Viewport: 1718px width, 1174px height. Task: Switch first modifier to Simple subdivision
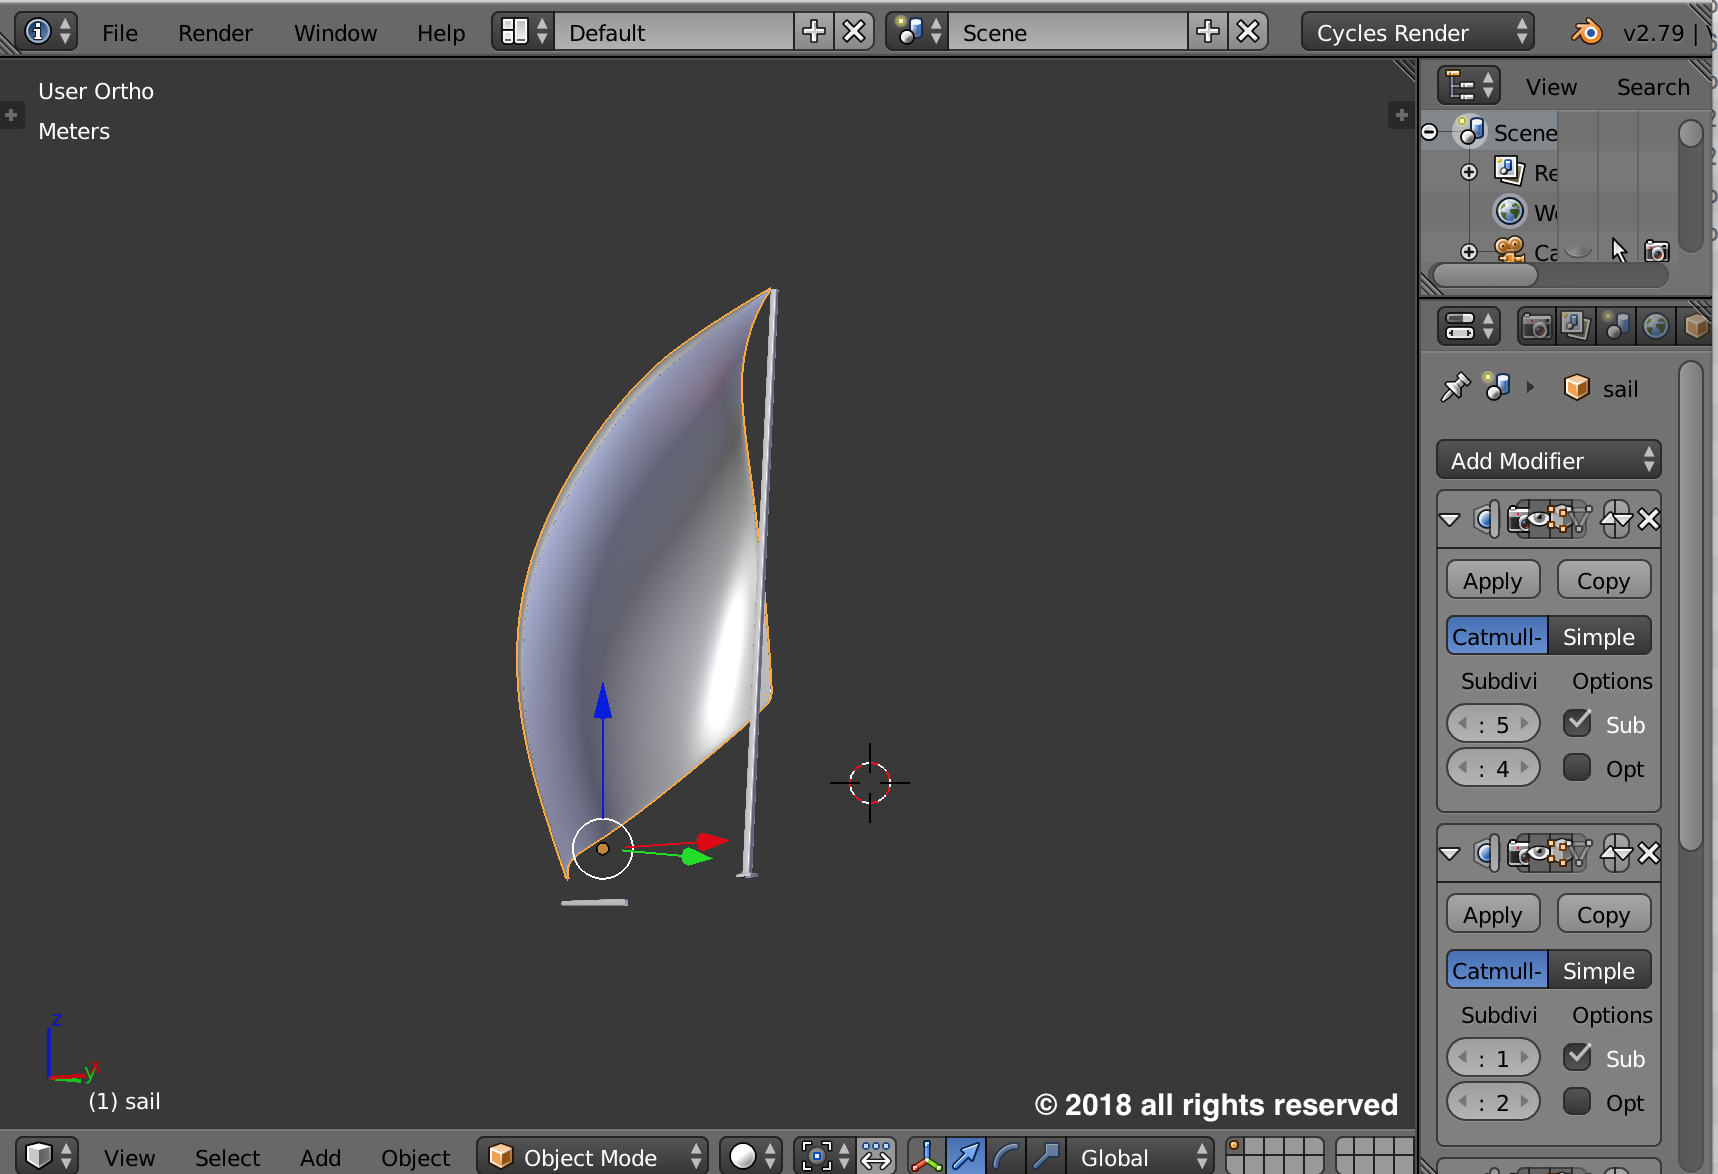1598,637
